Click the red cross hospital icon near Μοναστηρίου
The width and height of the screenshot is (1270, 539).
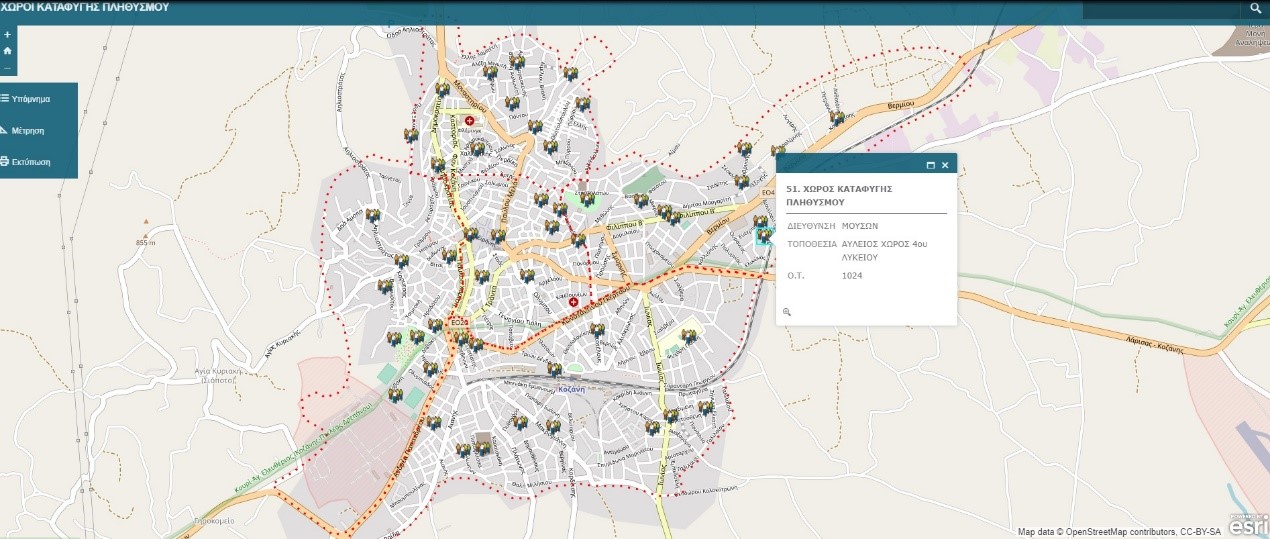click(469, 121)
